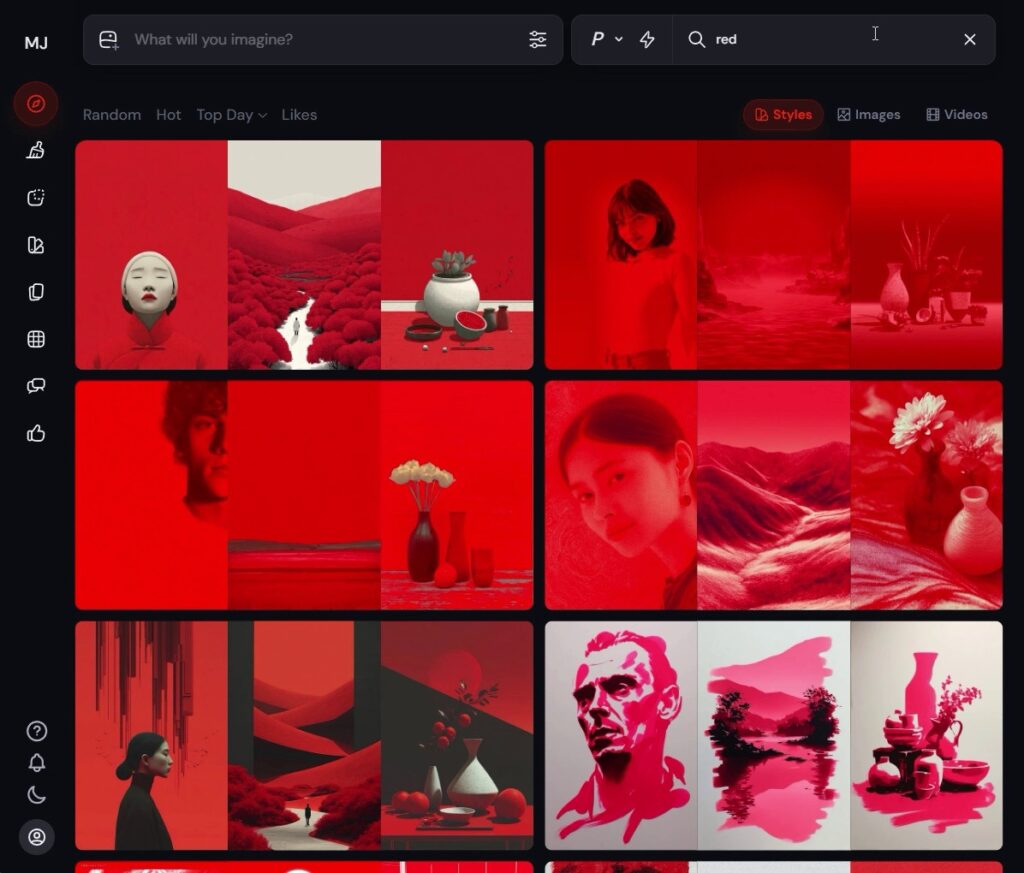Viewport: 1024px width, 873px height.
Task: Select the Hot sort link
Action: coord(168,115)
